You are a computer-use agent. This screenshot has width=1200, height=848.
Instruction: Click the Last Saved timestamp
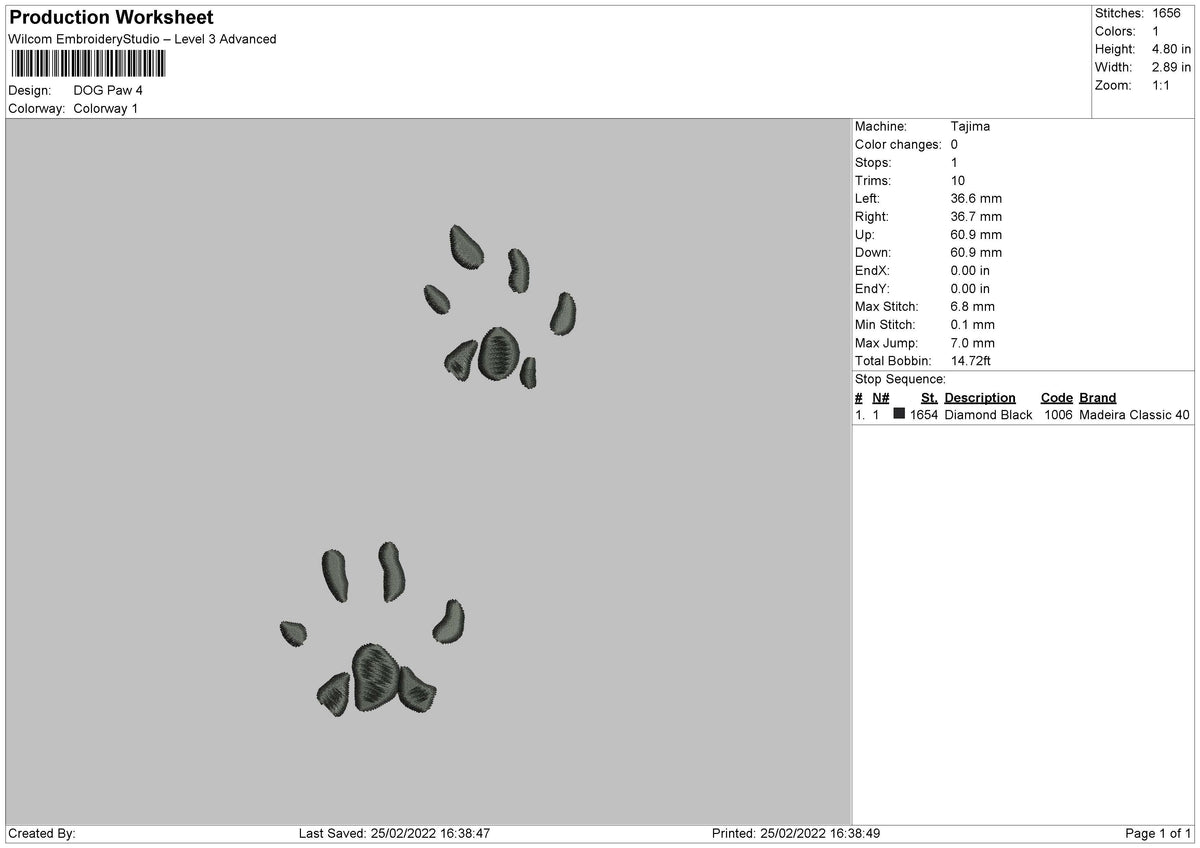click(x=394, y=833)
